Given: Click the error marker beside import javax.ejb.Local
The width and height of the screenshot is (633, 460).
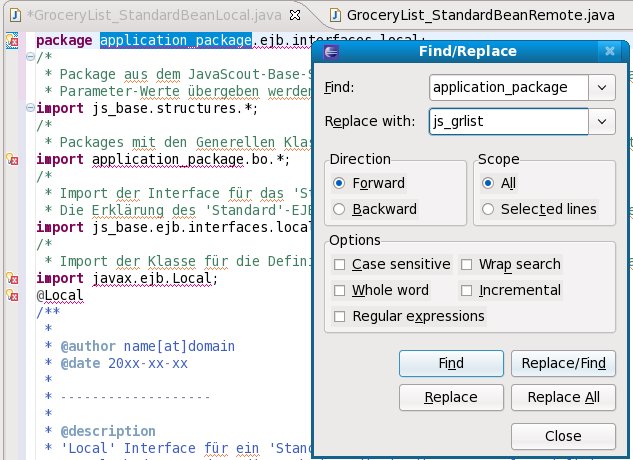Looking at the screenshot, I should (11, 278).
